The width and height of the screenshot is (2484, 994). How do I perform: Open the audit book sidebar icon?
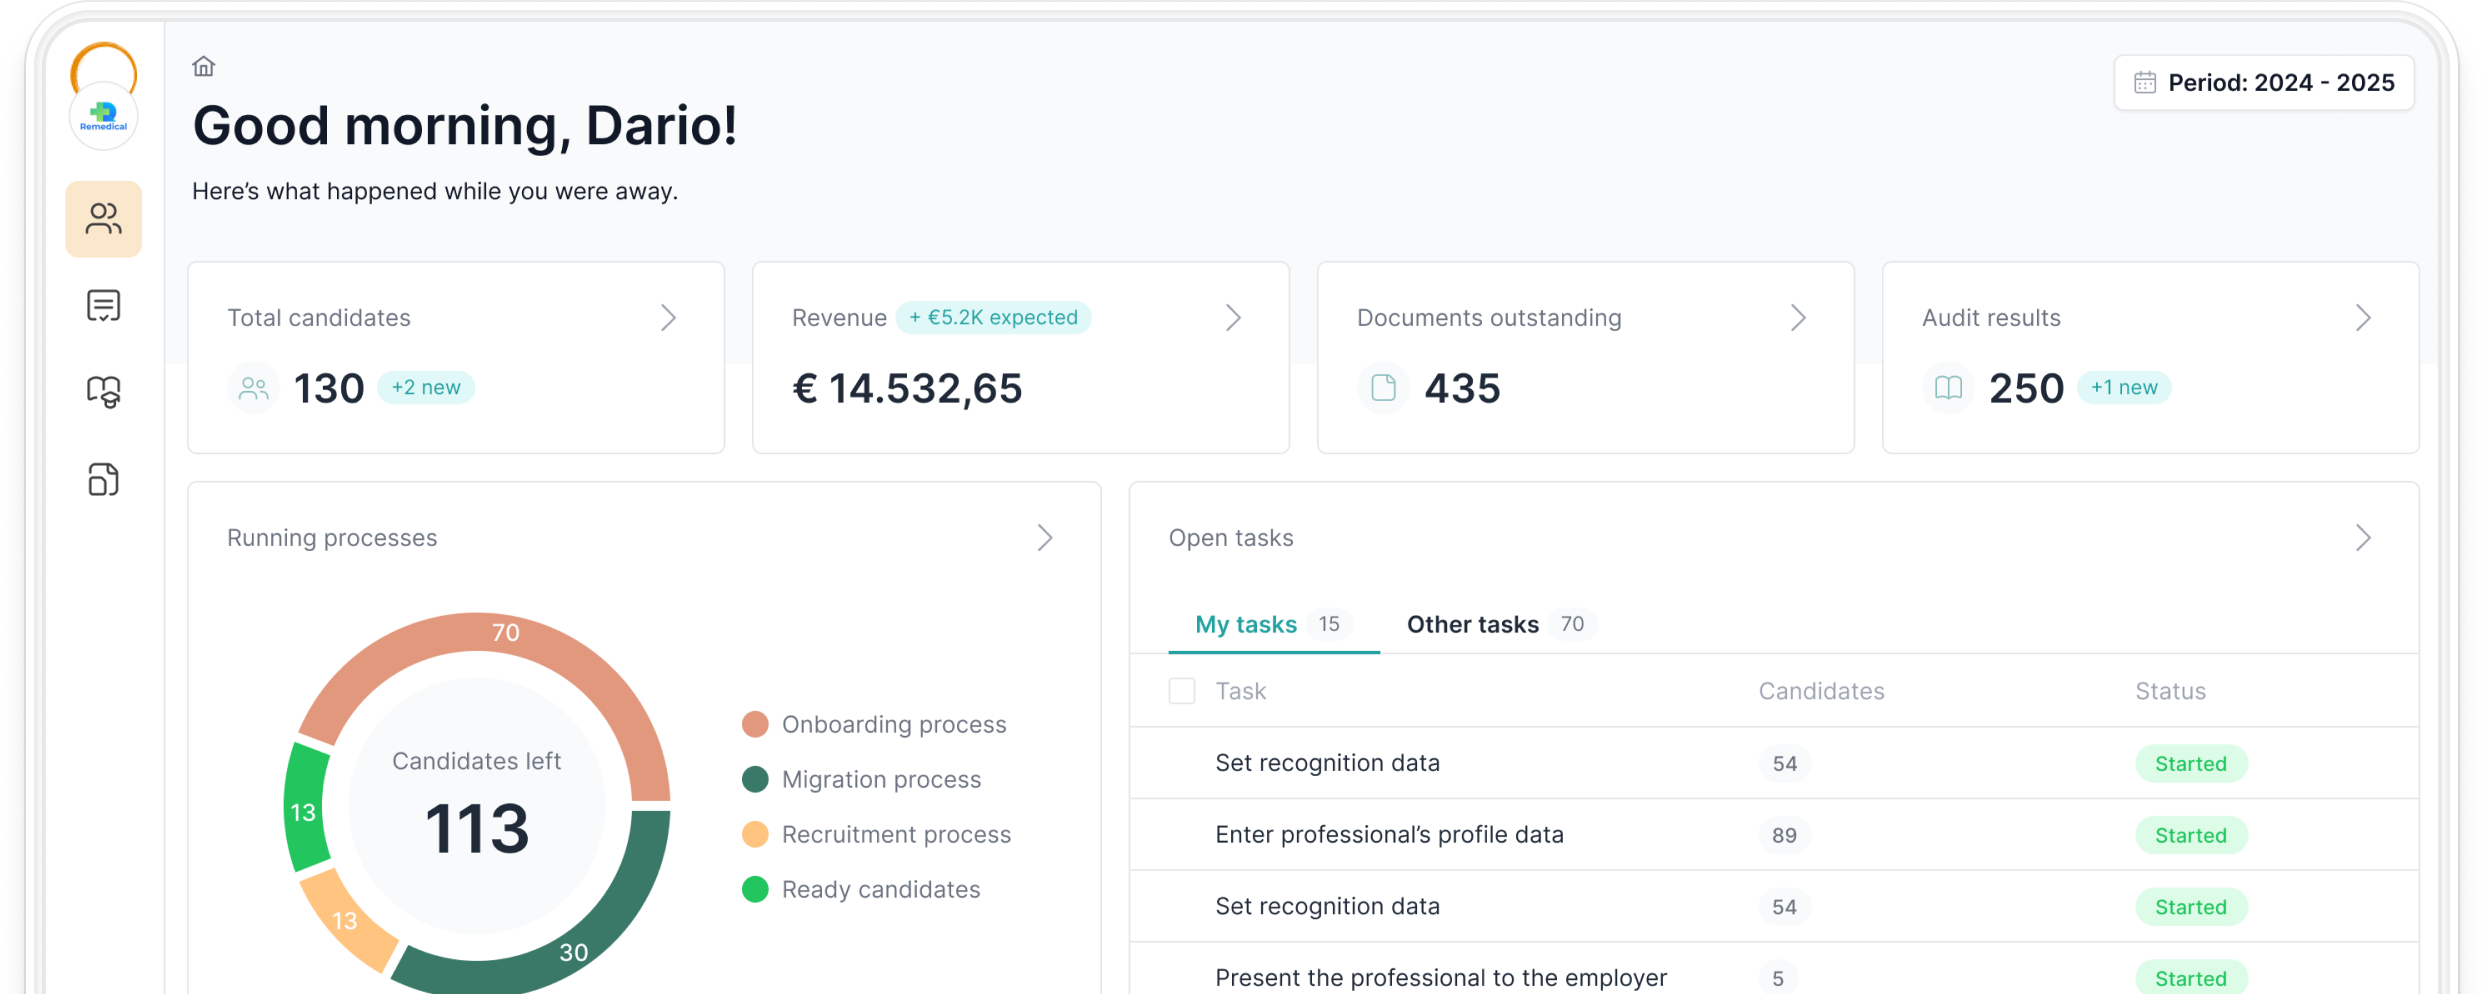tap(104, 391)
